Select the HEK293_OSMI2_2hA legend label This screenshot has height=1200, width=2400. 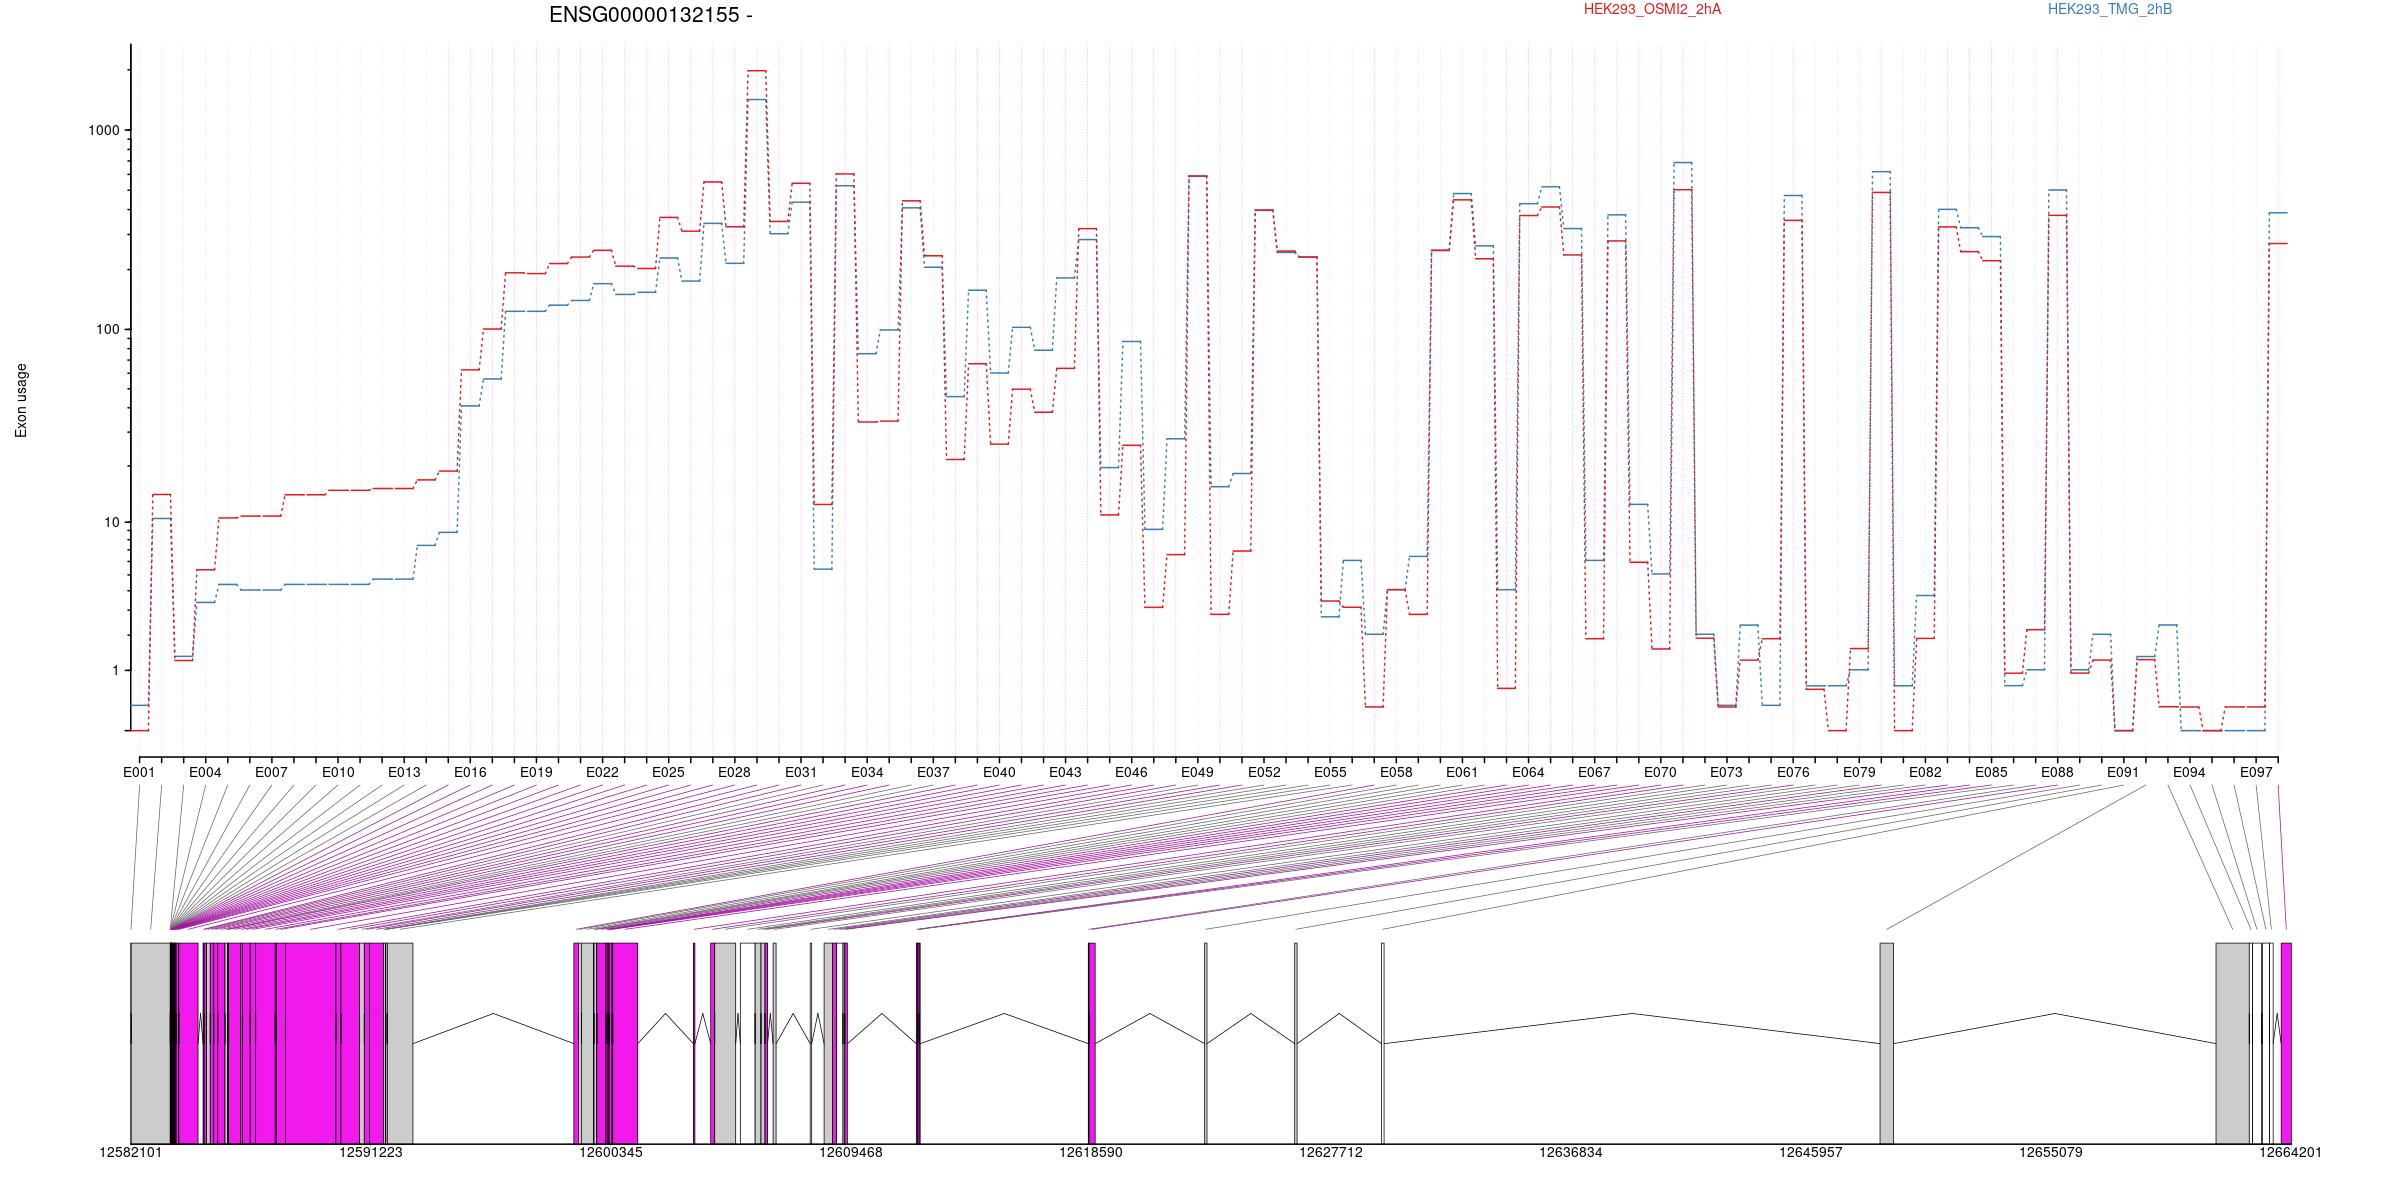[1653, 9]
